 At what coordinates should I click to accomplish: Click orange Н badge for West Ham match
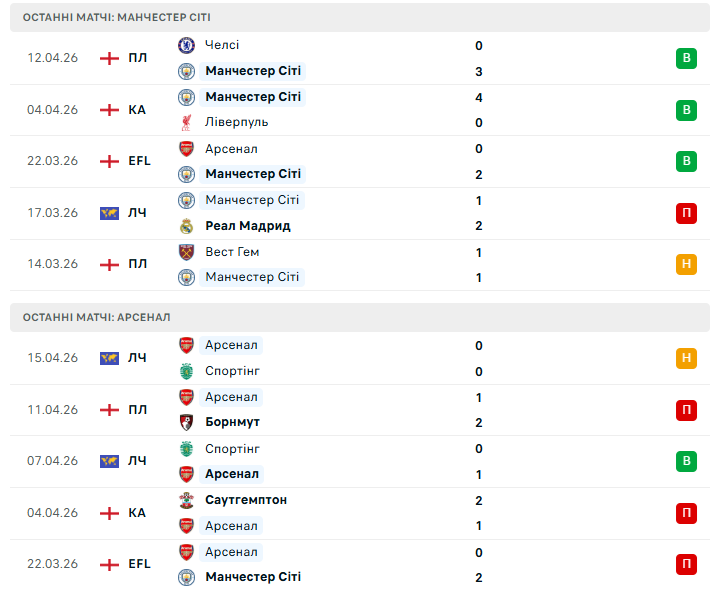click(686, 264)
